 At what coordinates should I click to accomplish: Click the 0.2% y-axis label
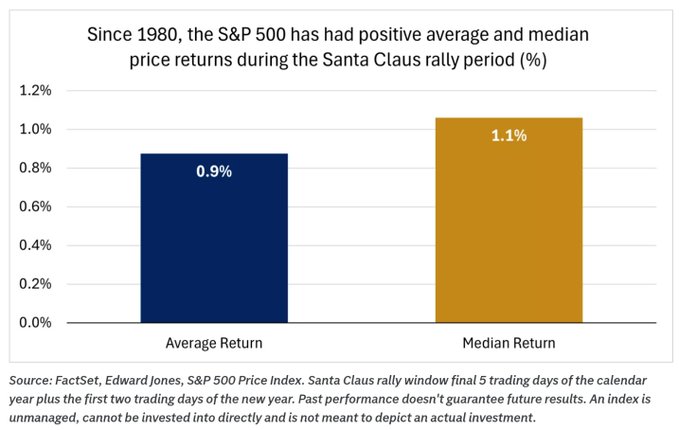pyautogui.click(x=35, y=284)
